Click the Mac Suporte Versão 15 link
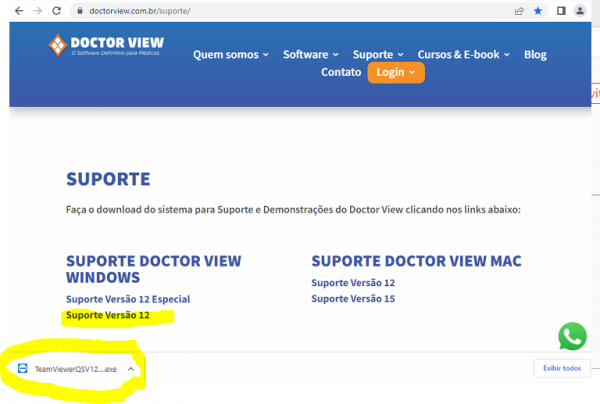Image resolution: width=600 pixels, height=404 pixels. point(353,299)
